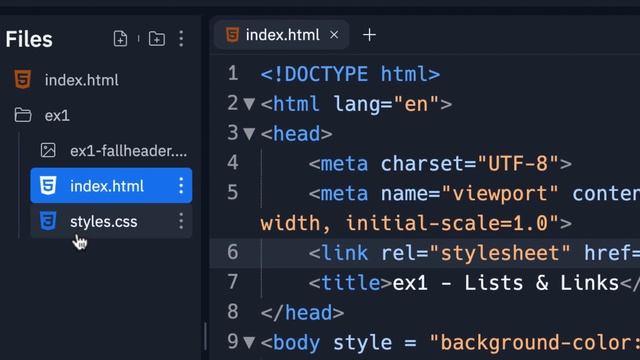Select index.html inside ex1 folder
Image resolution: width=640 pixels, height=360 pixels.
111,186
